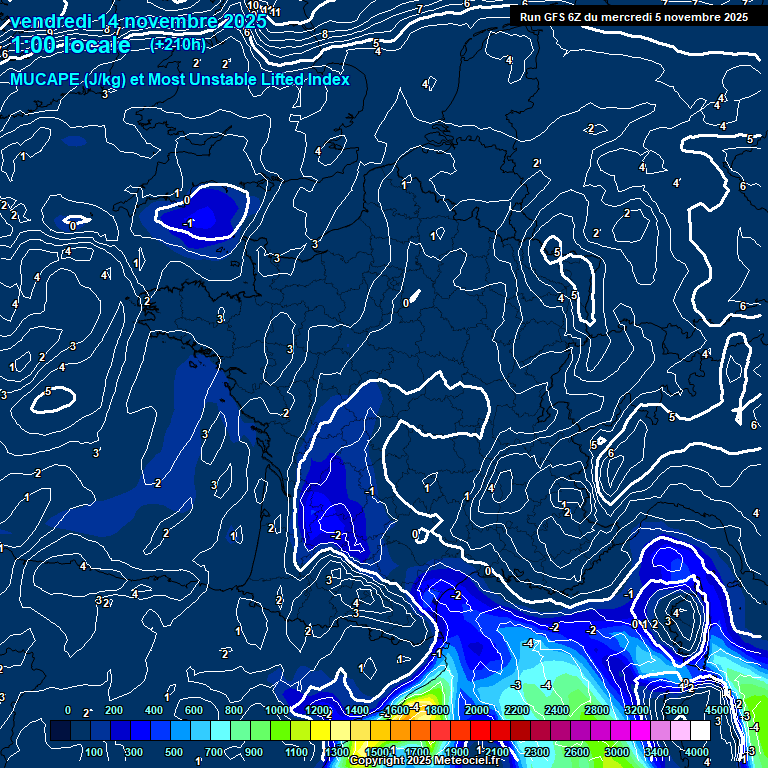
Task: Click the legend swatch between 3600 and 4000
Action: click(x=680, y=730)
